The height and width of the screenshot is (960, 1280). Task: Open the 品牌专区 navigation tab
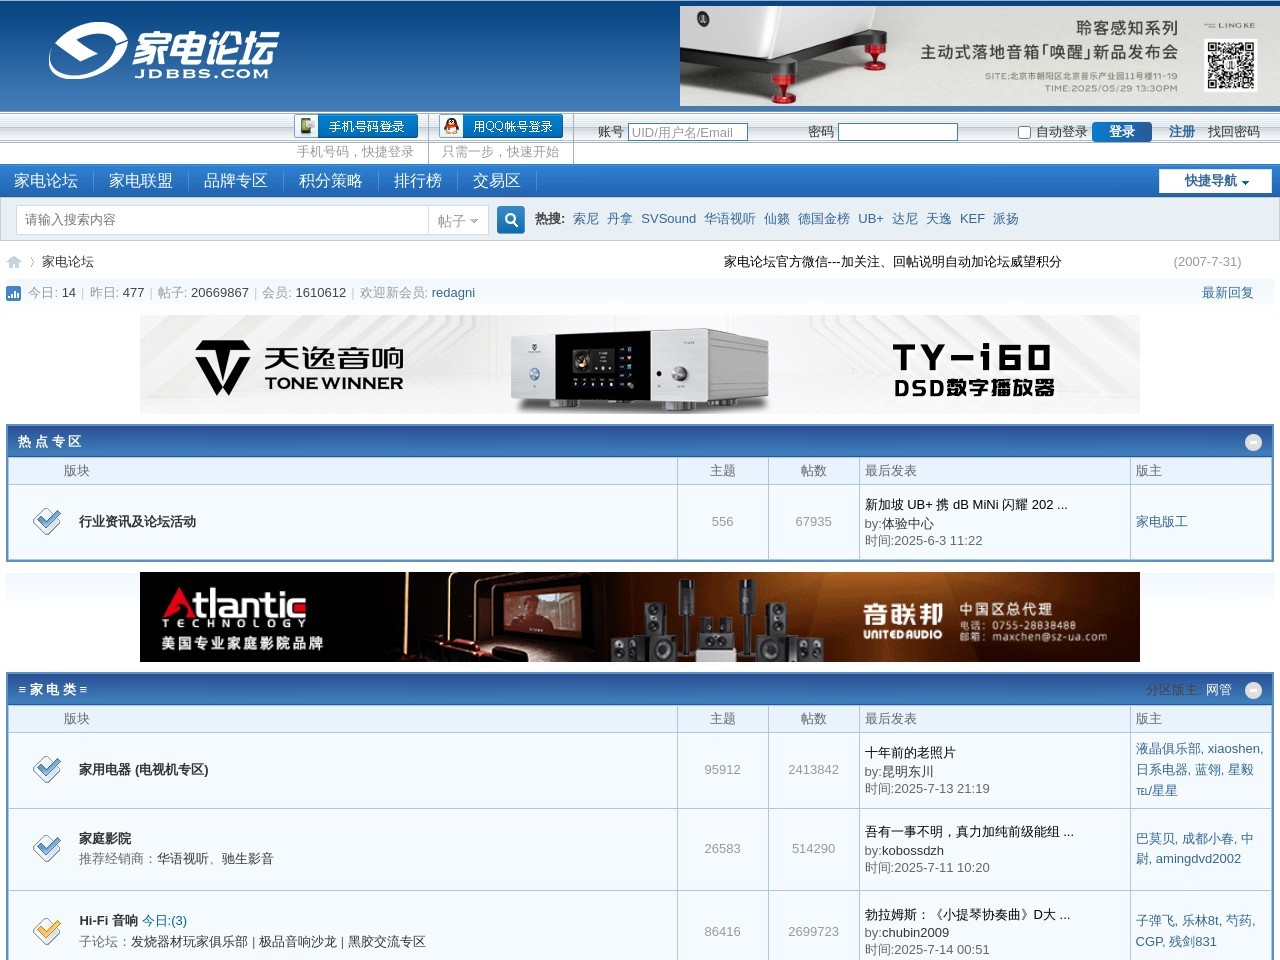[235, 181]
